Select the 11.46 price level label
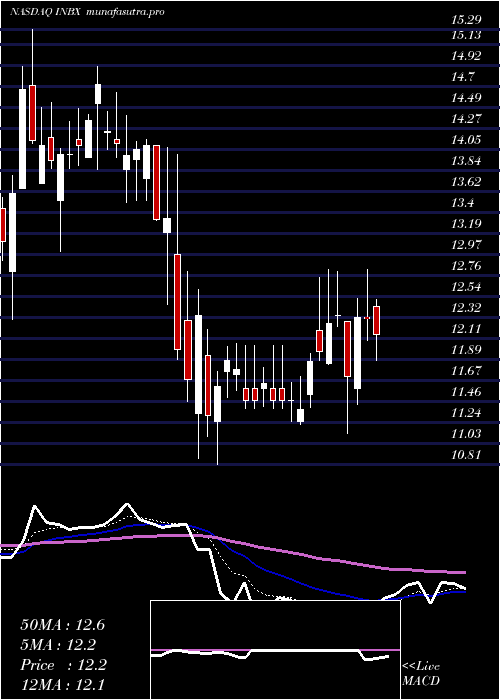This screenshot has width=500, height=700. (466, 392)
